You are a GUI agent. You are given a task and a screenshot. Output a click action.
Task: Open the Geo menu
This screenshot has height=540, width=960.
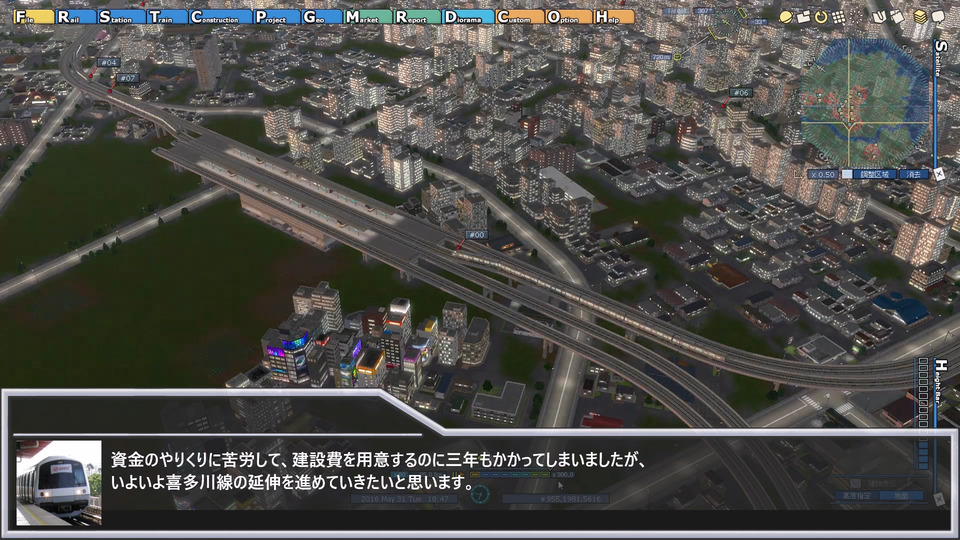point(321,17)
